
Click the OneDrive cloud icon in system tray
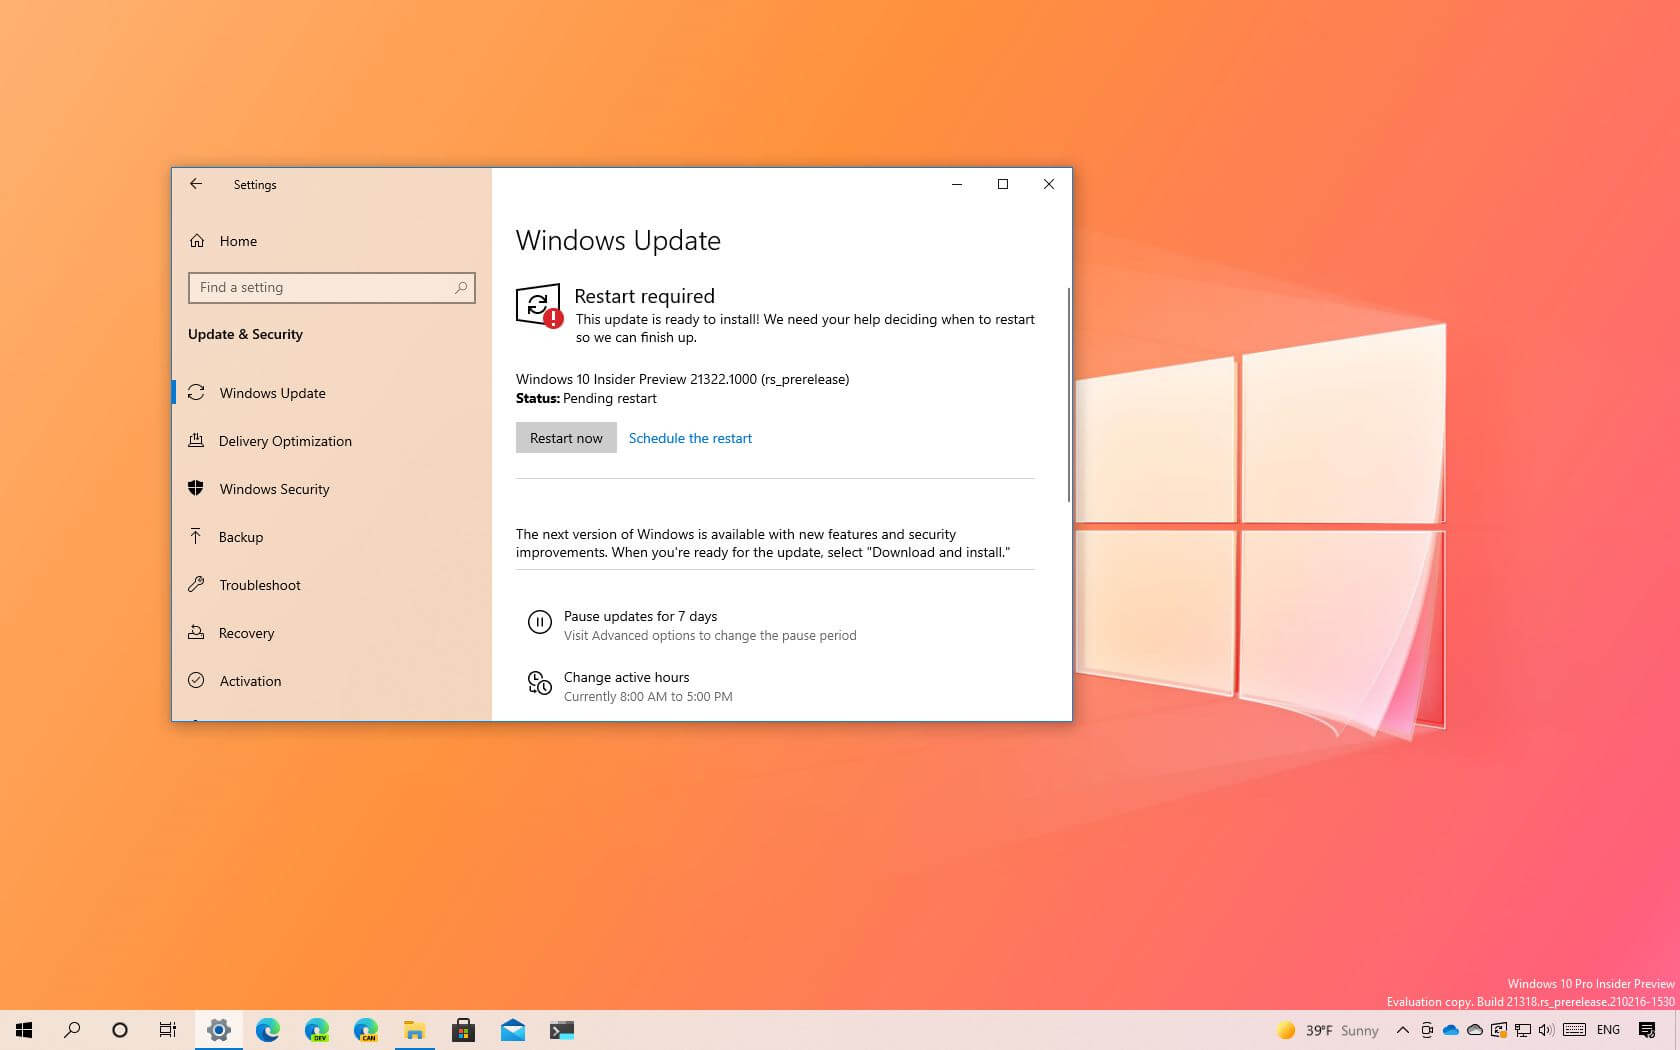click(1450, 1030)
